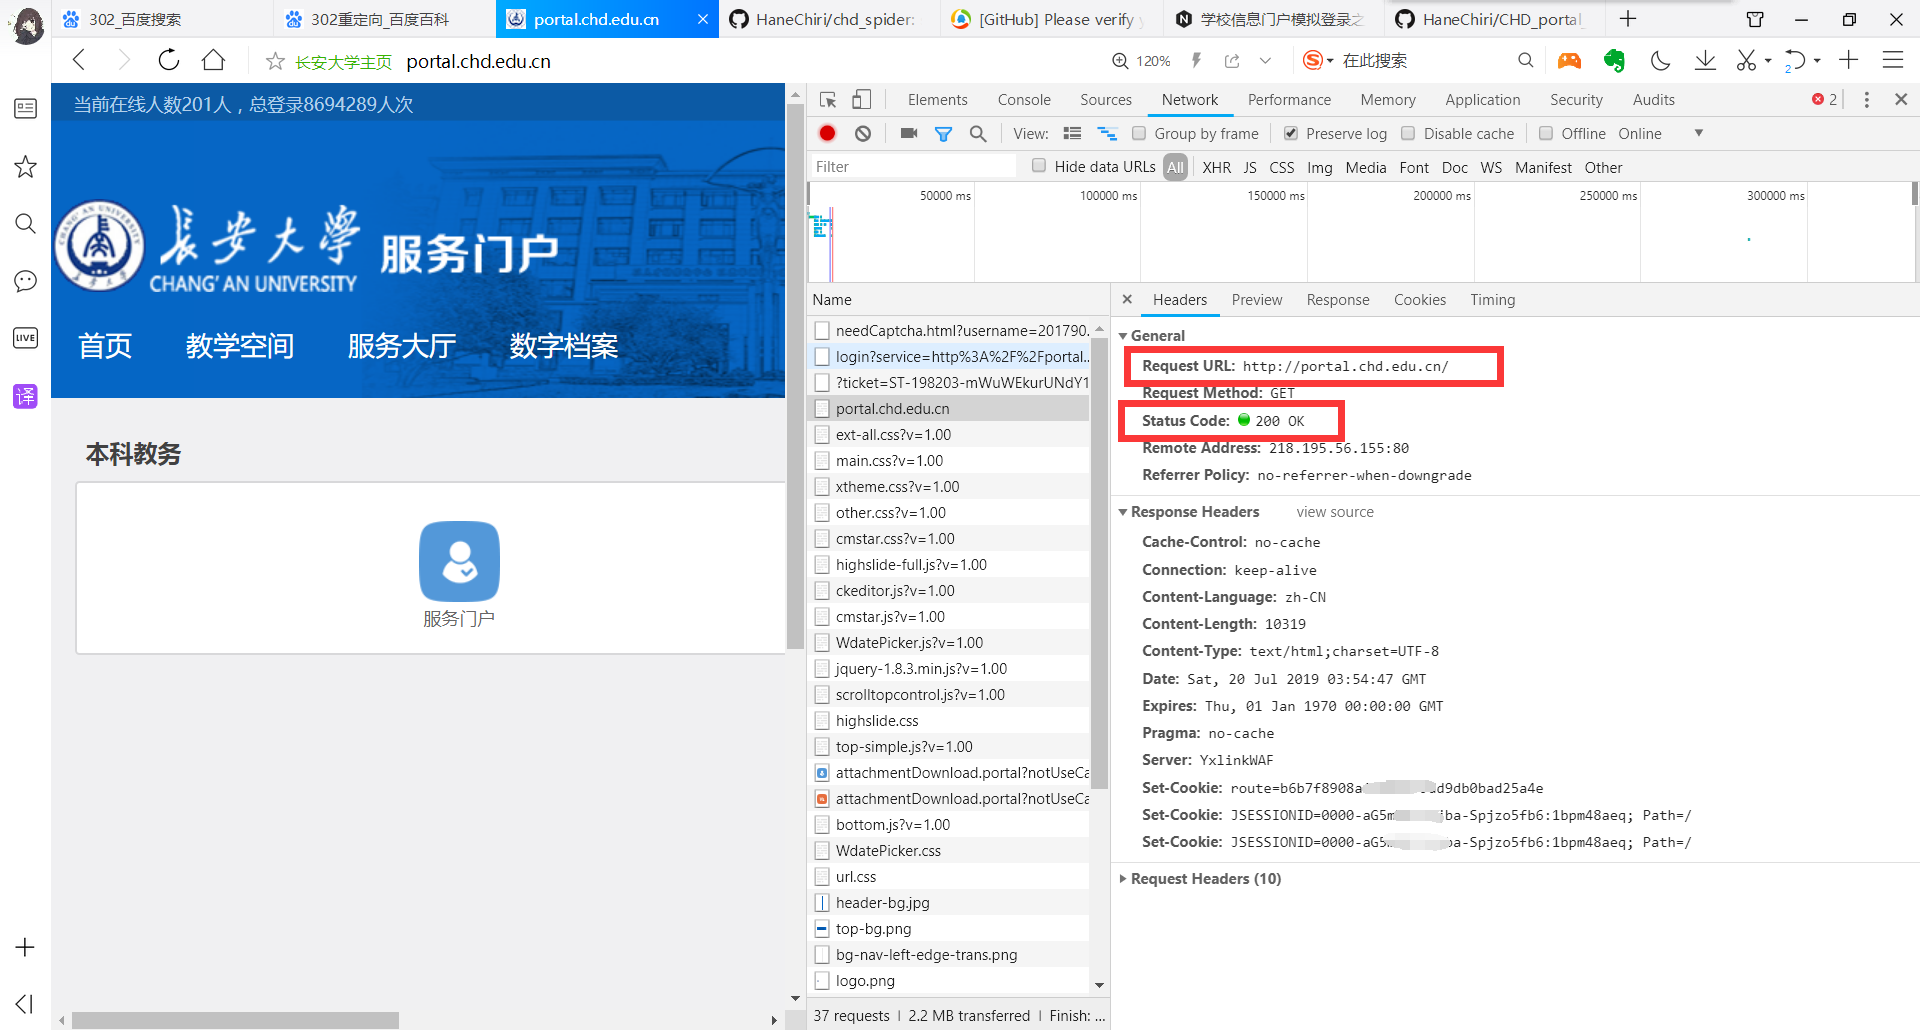Open the browser hamburger menu
The width and height of the screenshot is (1920, 1030).
coord(1893,61)
